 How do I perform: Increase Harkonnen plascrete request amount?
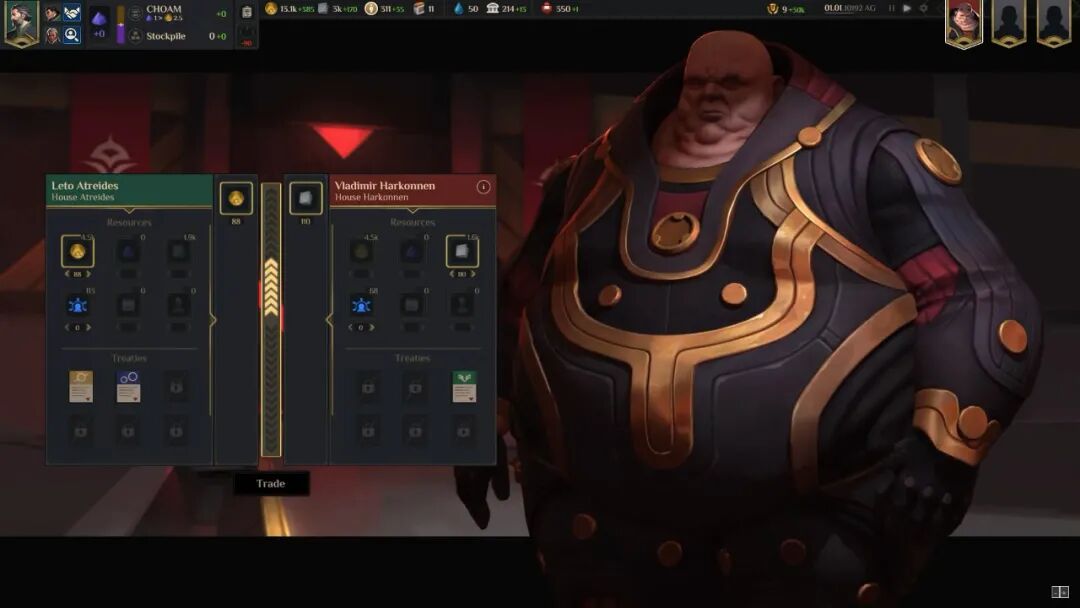(472, 274)
